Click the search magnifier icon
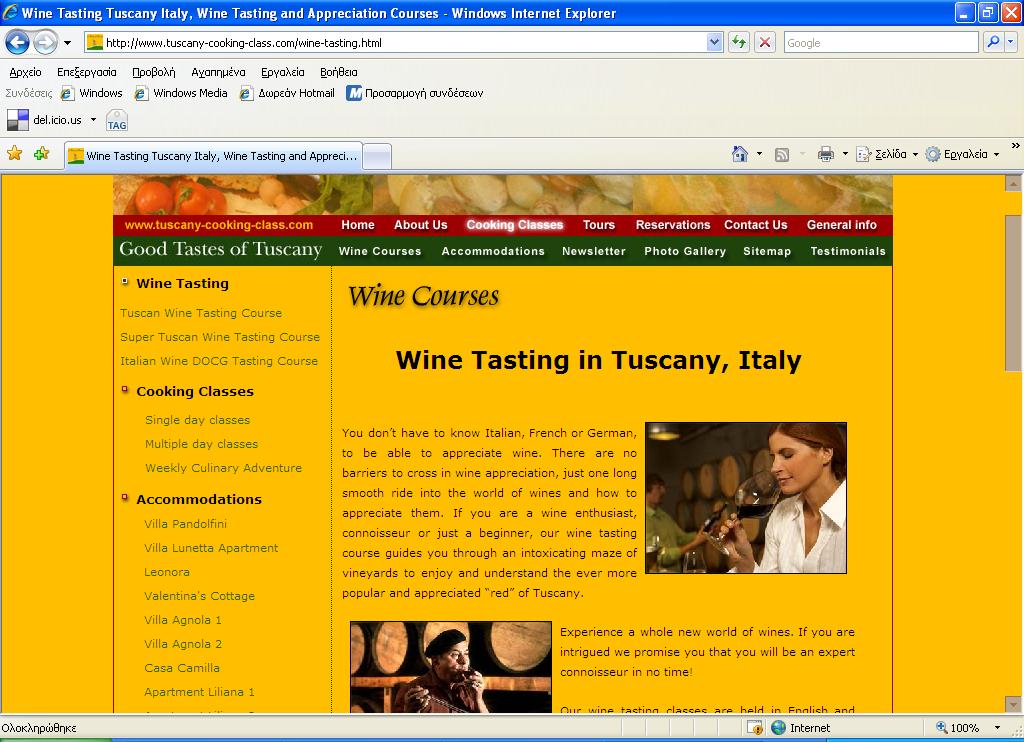The width and height of the screenshot is (1024, 742). pos(993,42)
